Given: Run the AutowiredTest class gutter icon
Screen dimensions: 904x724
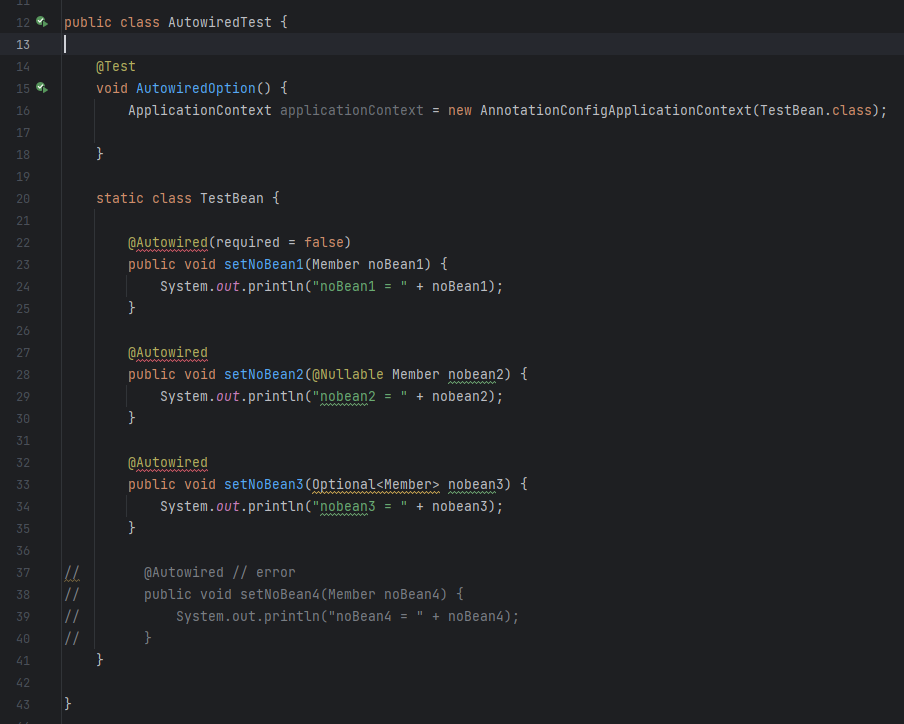Looking at the screenshot, I should point(42,22).
